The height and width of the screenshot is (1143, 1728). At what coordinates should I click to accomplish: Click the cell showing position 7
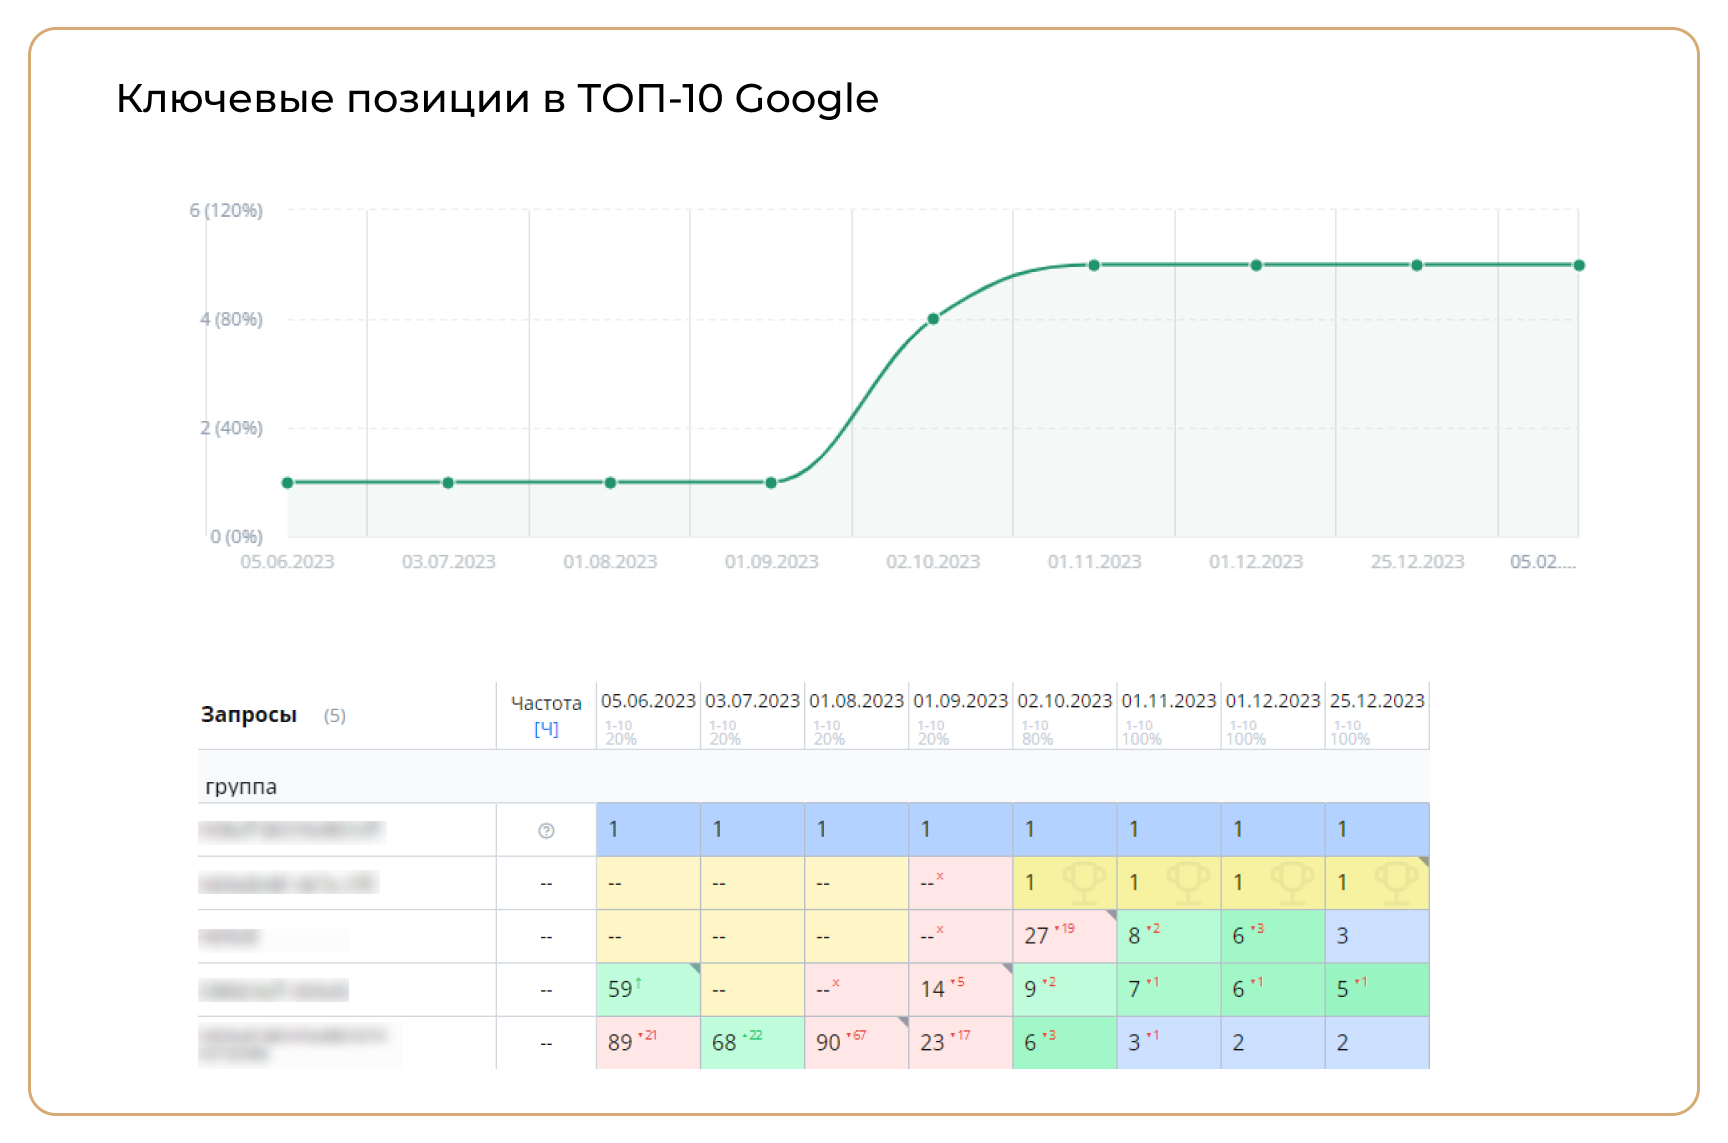[x=1168, y=989]
